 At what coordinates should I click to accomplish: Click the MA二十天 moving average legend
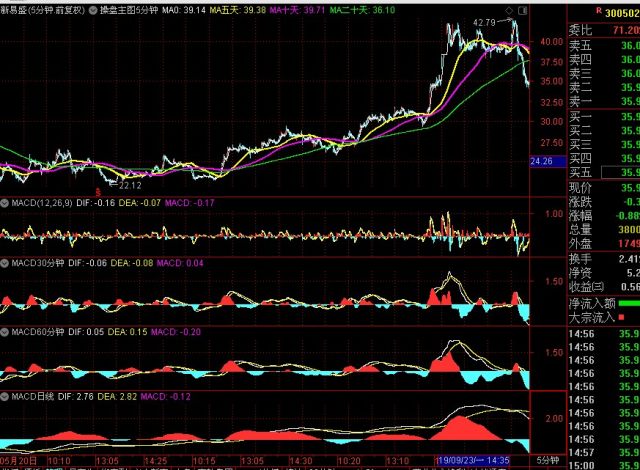(363, 9)
